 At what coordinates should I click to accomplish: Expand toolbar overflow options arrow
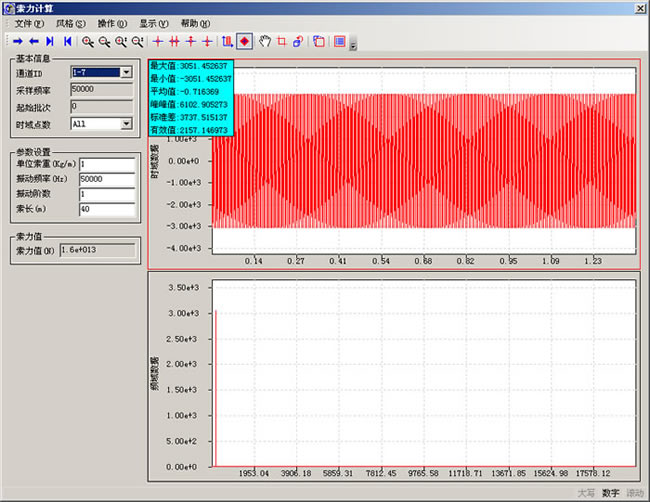point(353,43)
